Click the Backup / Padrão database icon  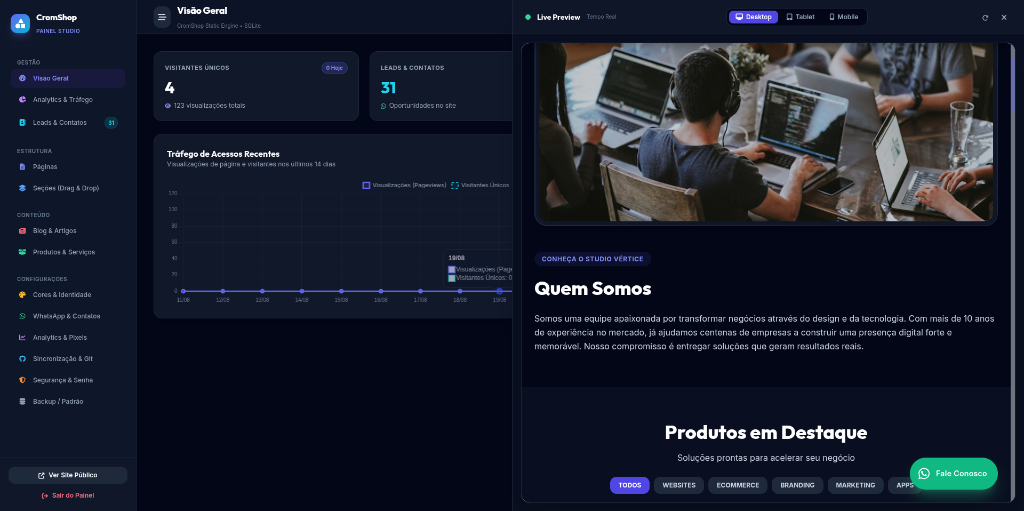(22, 402)
